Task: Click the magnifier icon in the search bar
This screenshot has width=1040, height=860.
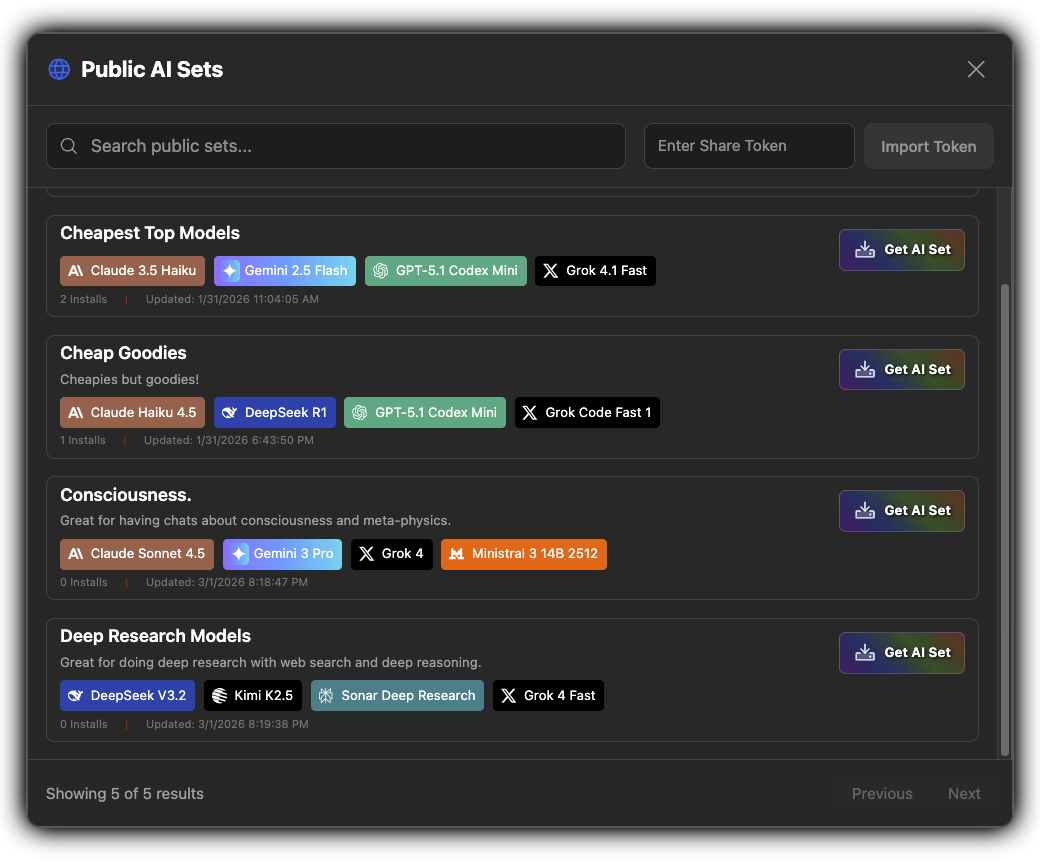Action: (68, 146)
